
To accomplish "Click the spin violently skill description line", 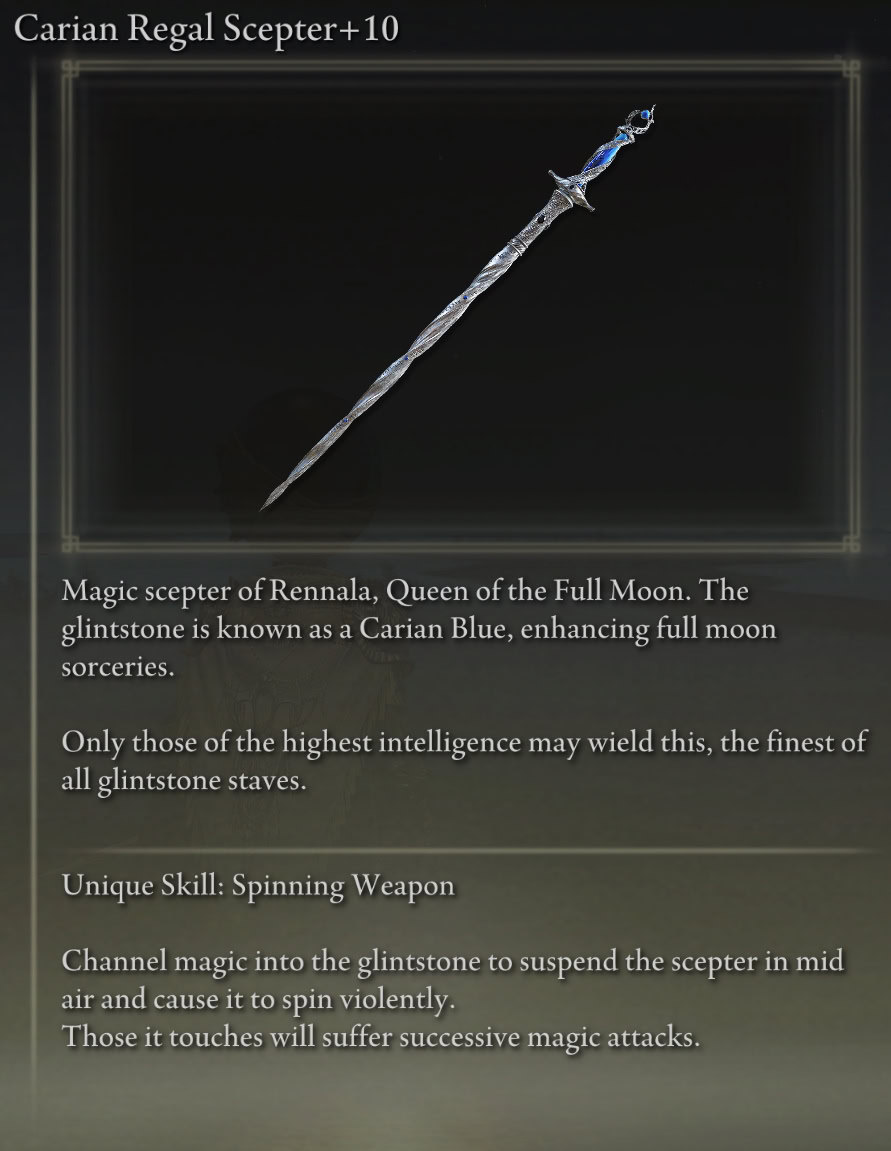I will 258,999.
